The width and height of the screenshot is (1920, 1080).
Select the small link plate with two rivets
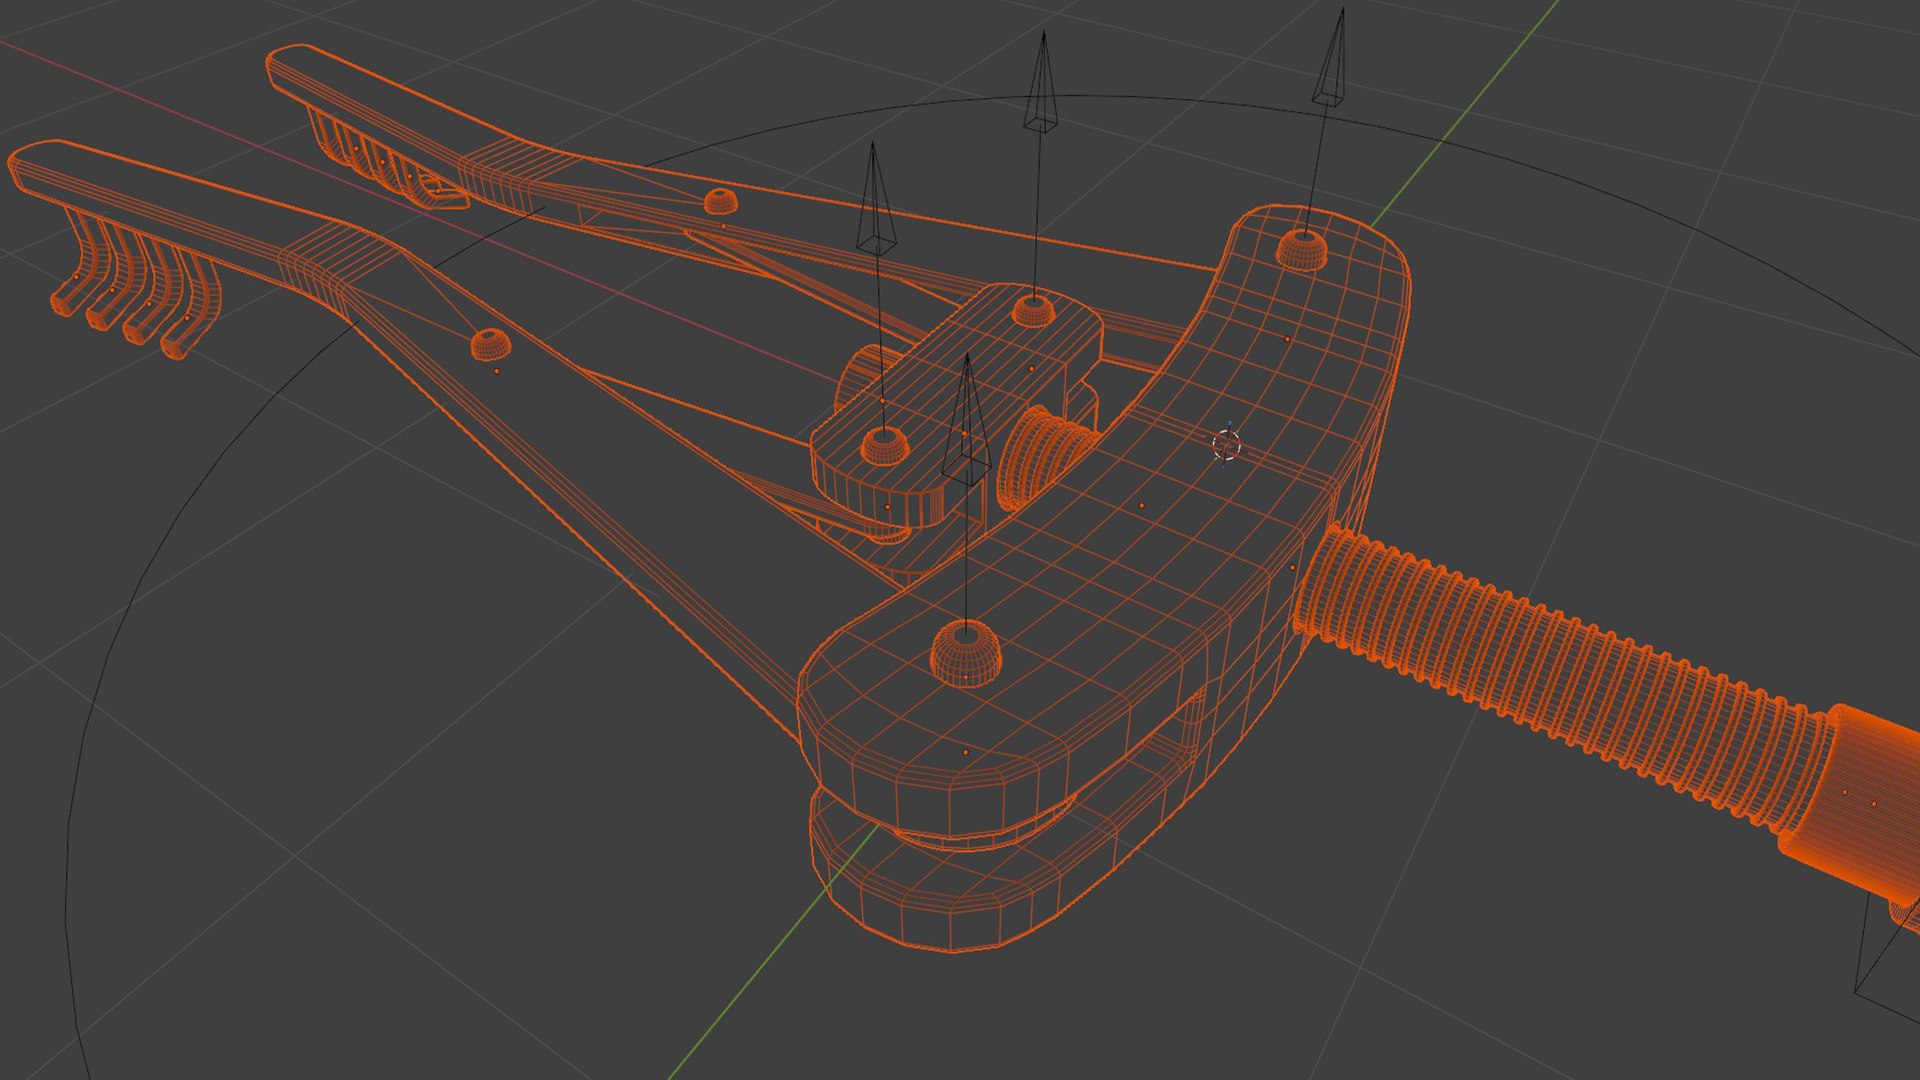pyautogui.click(x=957, y=405)
